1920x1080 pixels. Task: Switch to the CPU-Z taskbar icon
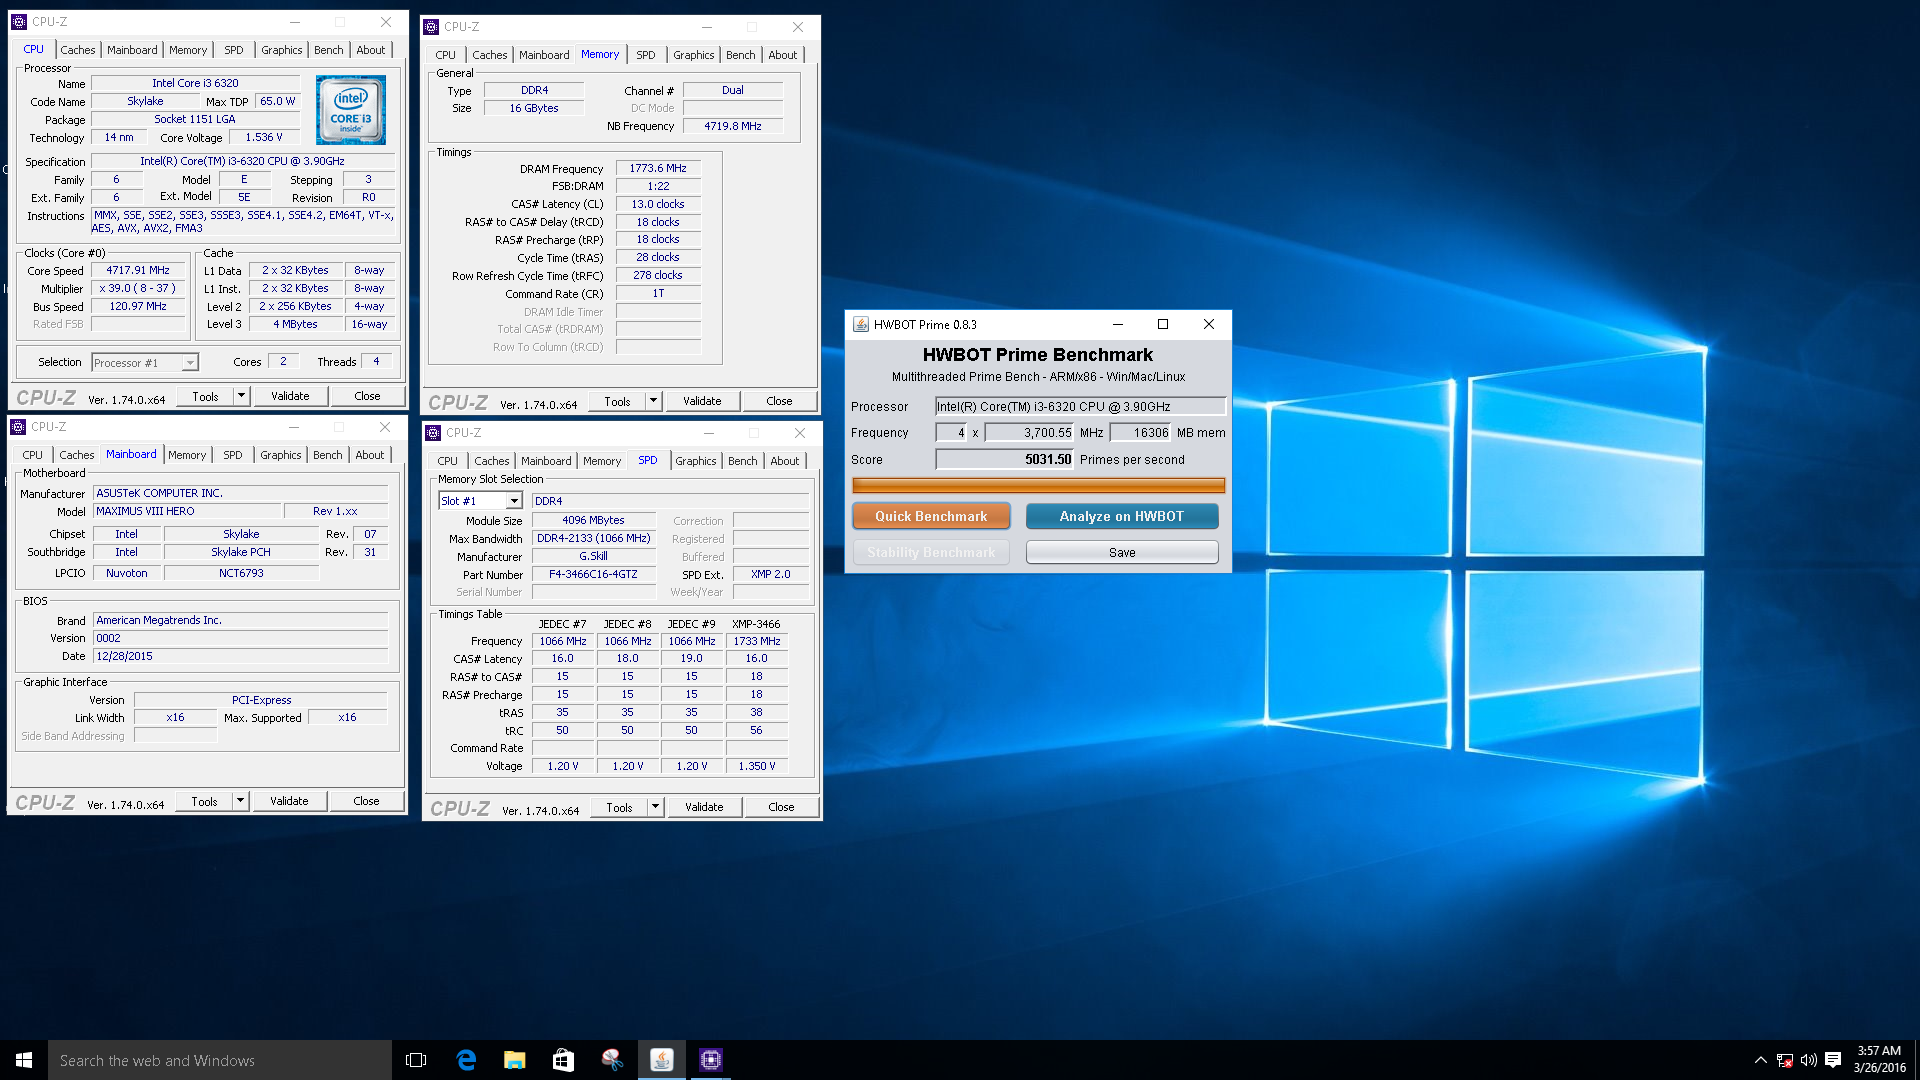click(x=710, y=1060)
